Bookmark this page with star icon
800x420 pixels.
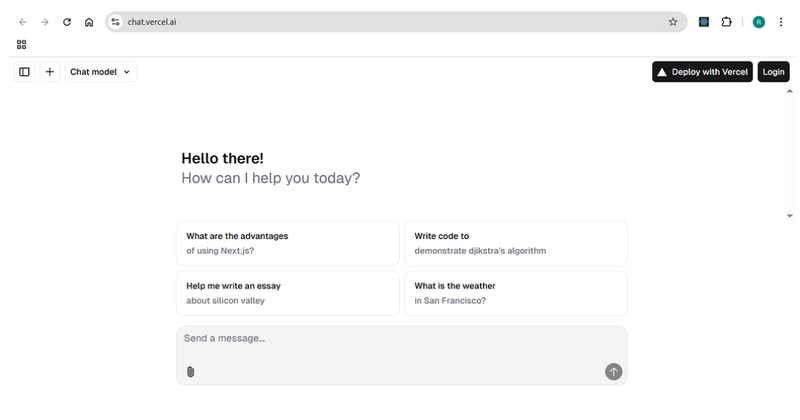(x=673, y=22)
